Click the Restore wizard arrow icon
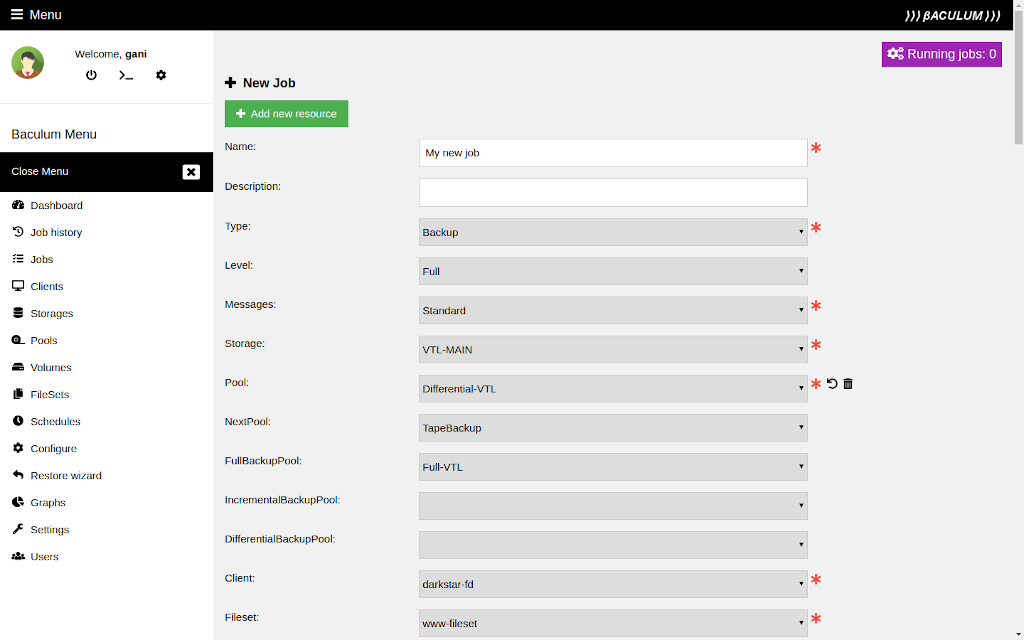 pos(18,475)
